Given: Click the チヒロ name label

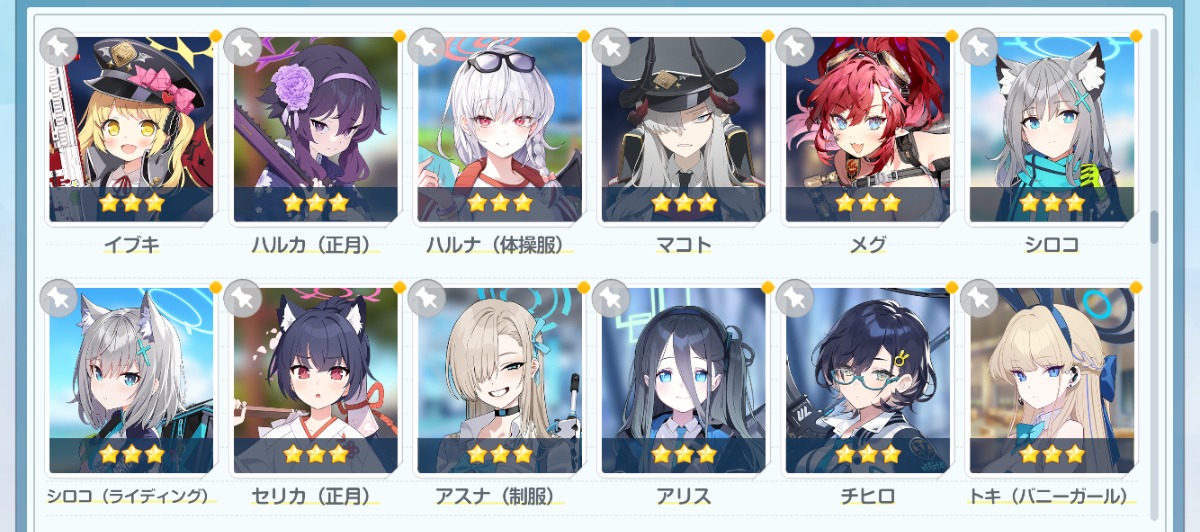Looking at the screenshot, I should 868,496.
